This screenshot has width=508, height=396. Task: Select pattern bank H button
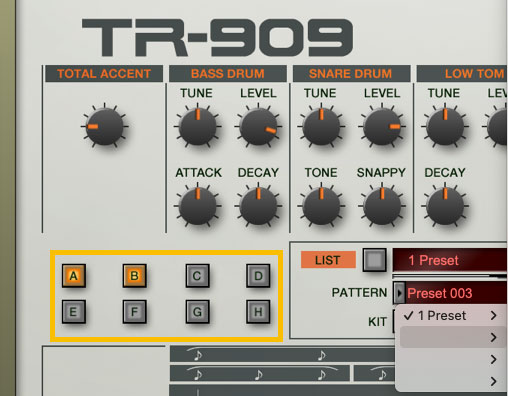click(258, 312)
